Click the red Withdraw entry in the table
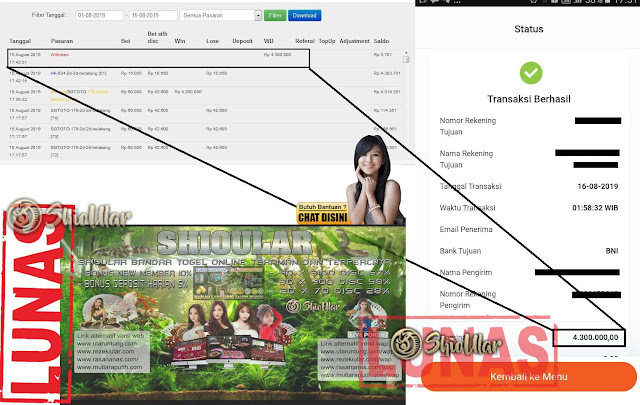This screenshot has width=640, height=405. [60, 54]
